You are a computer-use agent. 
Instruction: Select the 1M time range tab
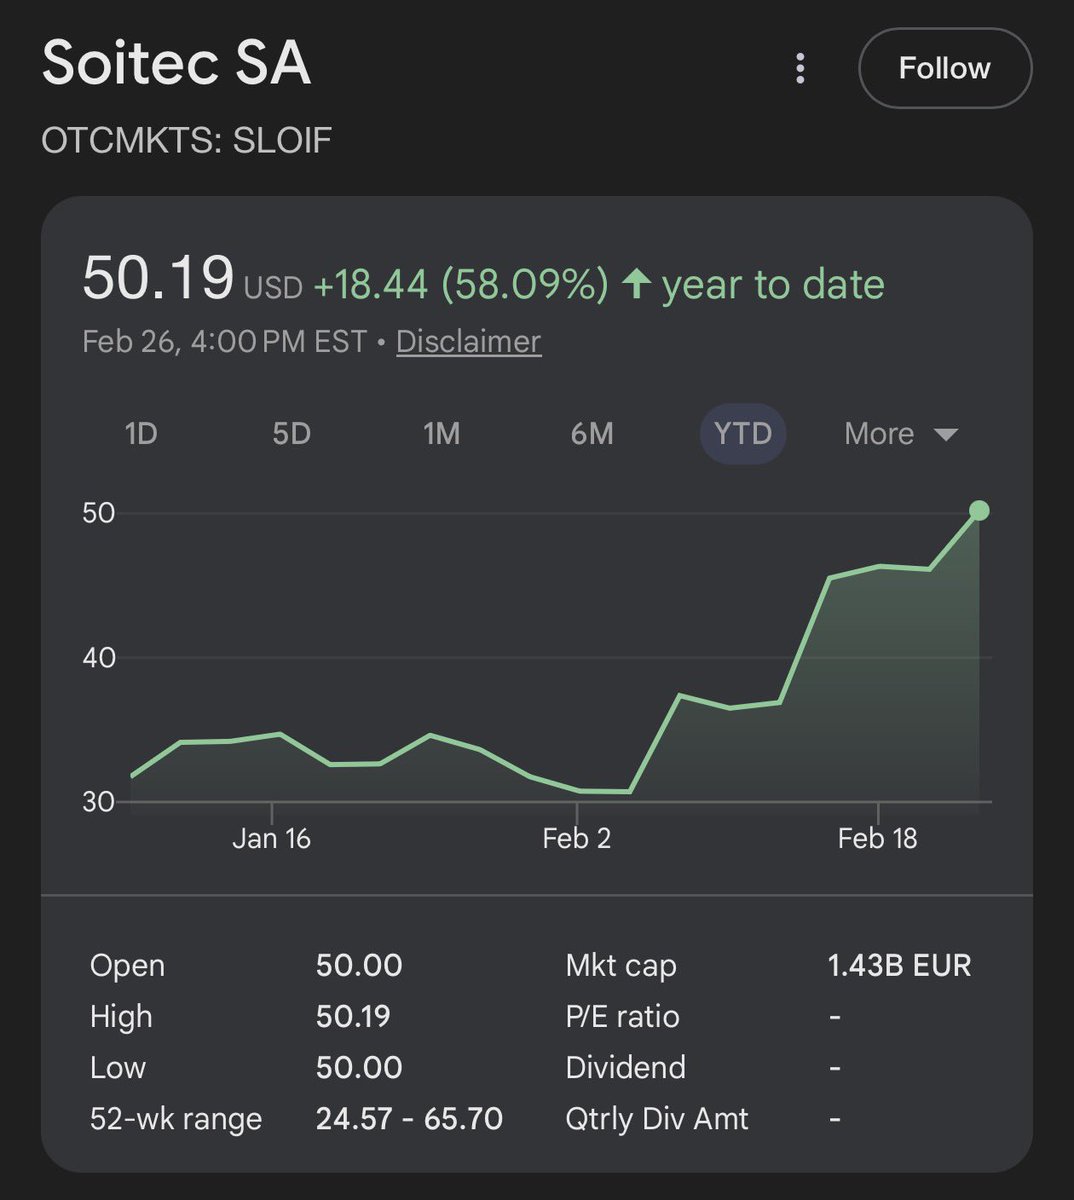441,433
